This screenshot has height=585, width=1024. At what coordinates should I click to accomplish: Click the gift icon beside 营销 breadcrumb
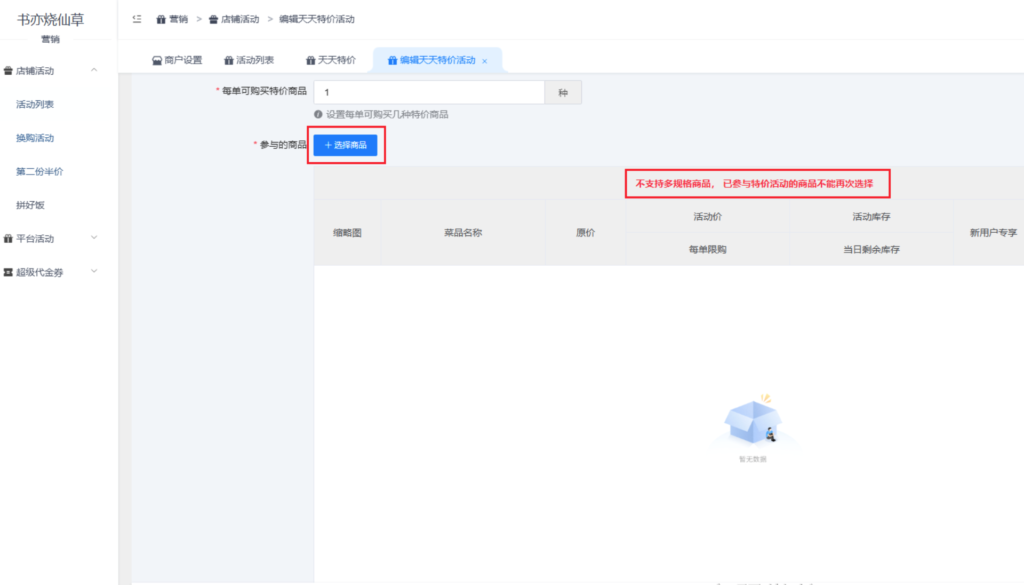click(161, 19)
